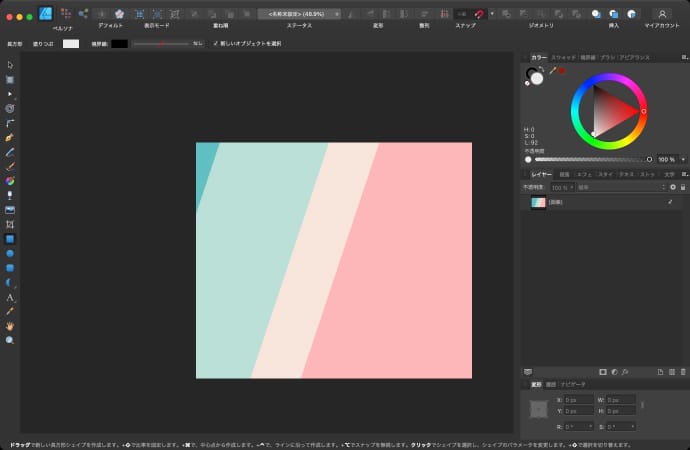This screenshot has width=690, height=450.
Task: Pick the eyedropper in Color panel
Action: click(552, 71)
